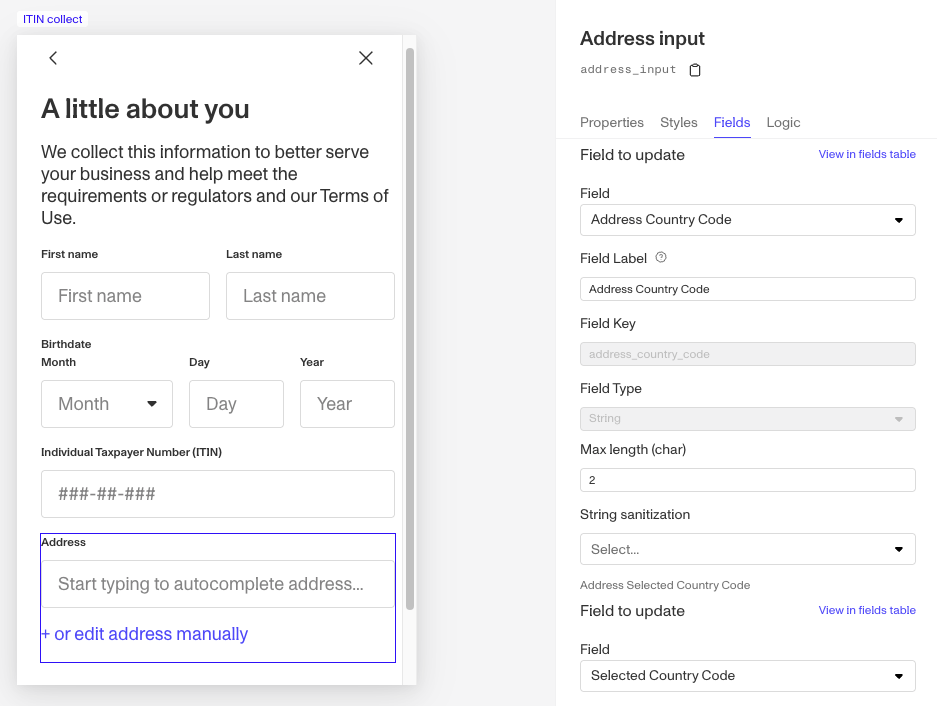
Task: Switch to the Properties tab
Action: point(611,122)
